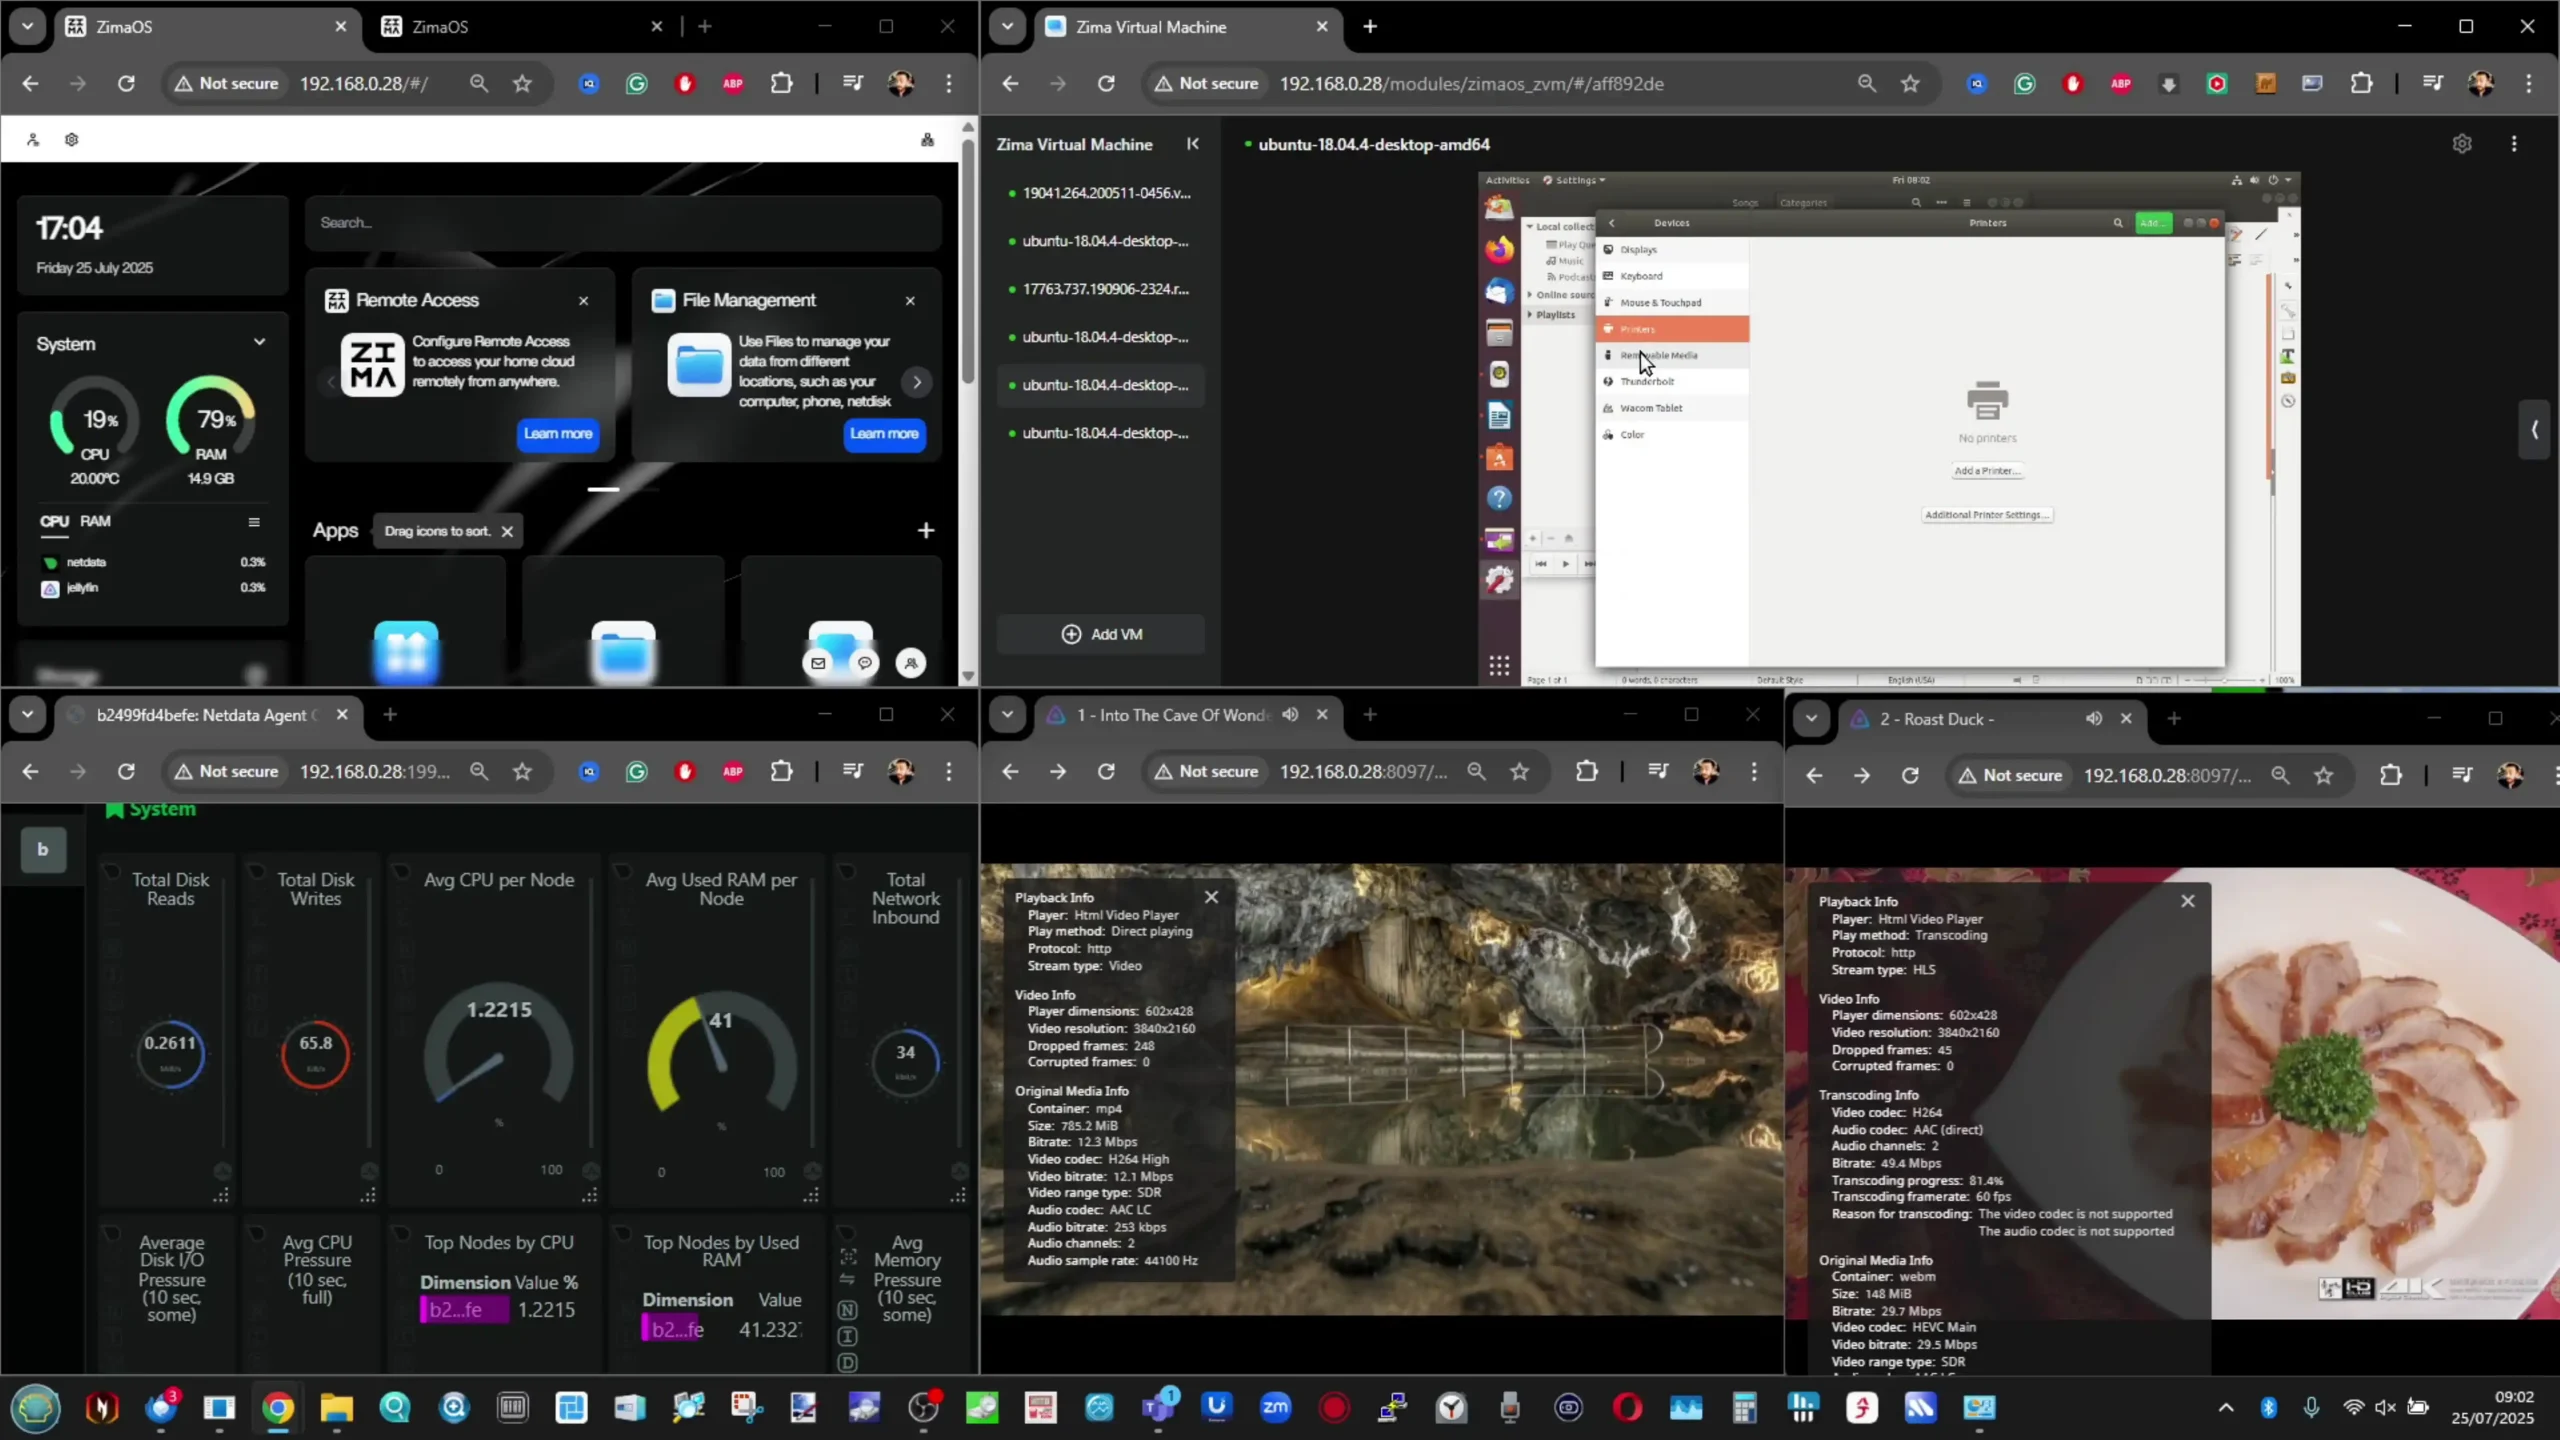Select Color in Ubuntu Devices list

point(1672,435)
